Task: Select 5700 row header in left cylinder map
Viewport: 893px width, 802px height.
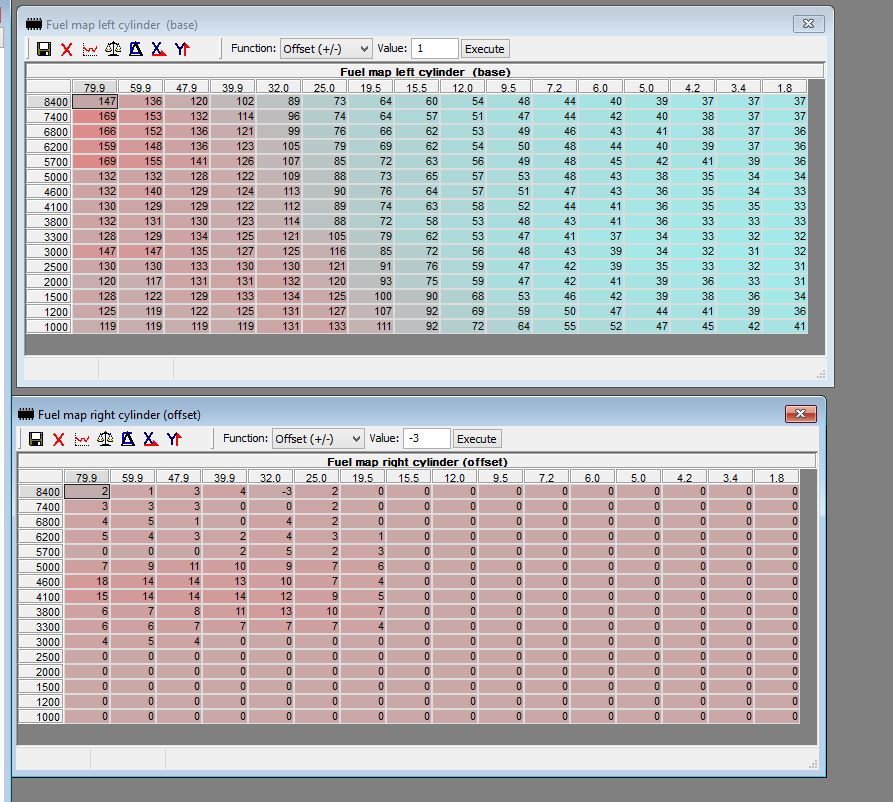Action: [x=49, y=162]
